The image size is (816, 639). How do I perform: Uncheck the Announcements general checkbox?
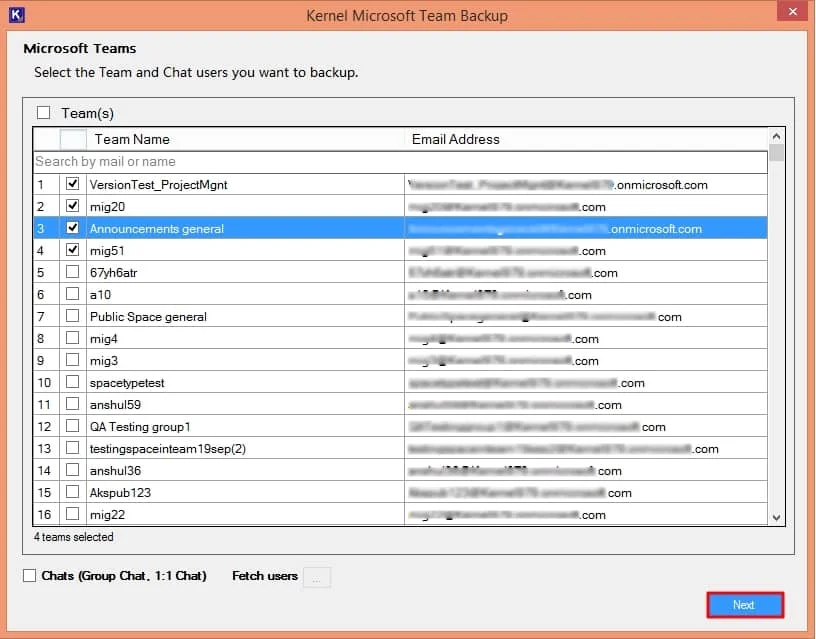pyautogui.click(x=73, y=228)
